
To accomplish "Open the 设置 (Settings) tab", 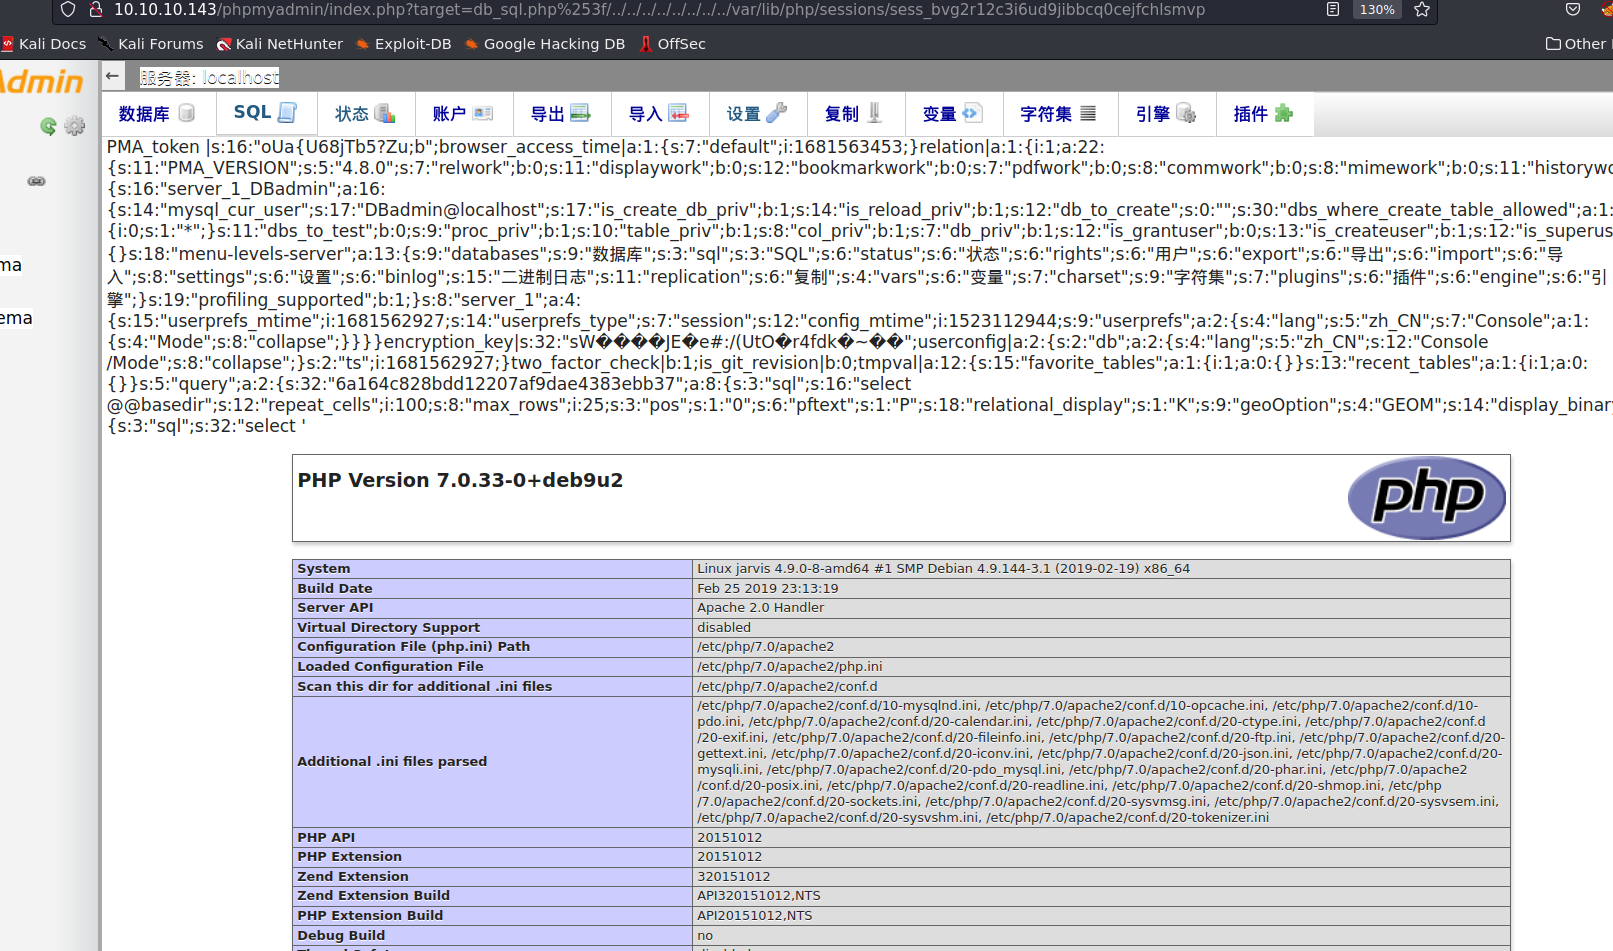I will coord(757,114).
